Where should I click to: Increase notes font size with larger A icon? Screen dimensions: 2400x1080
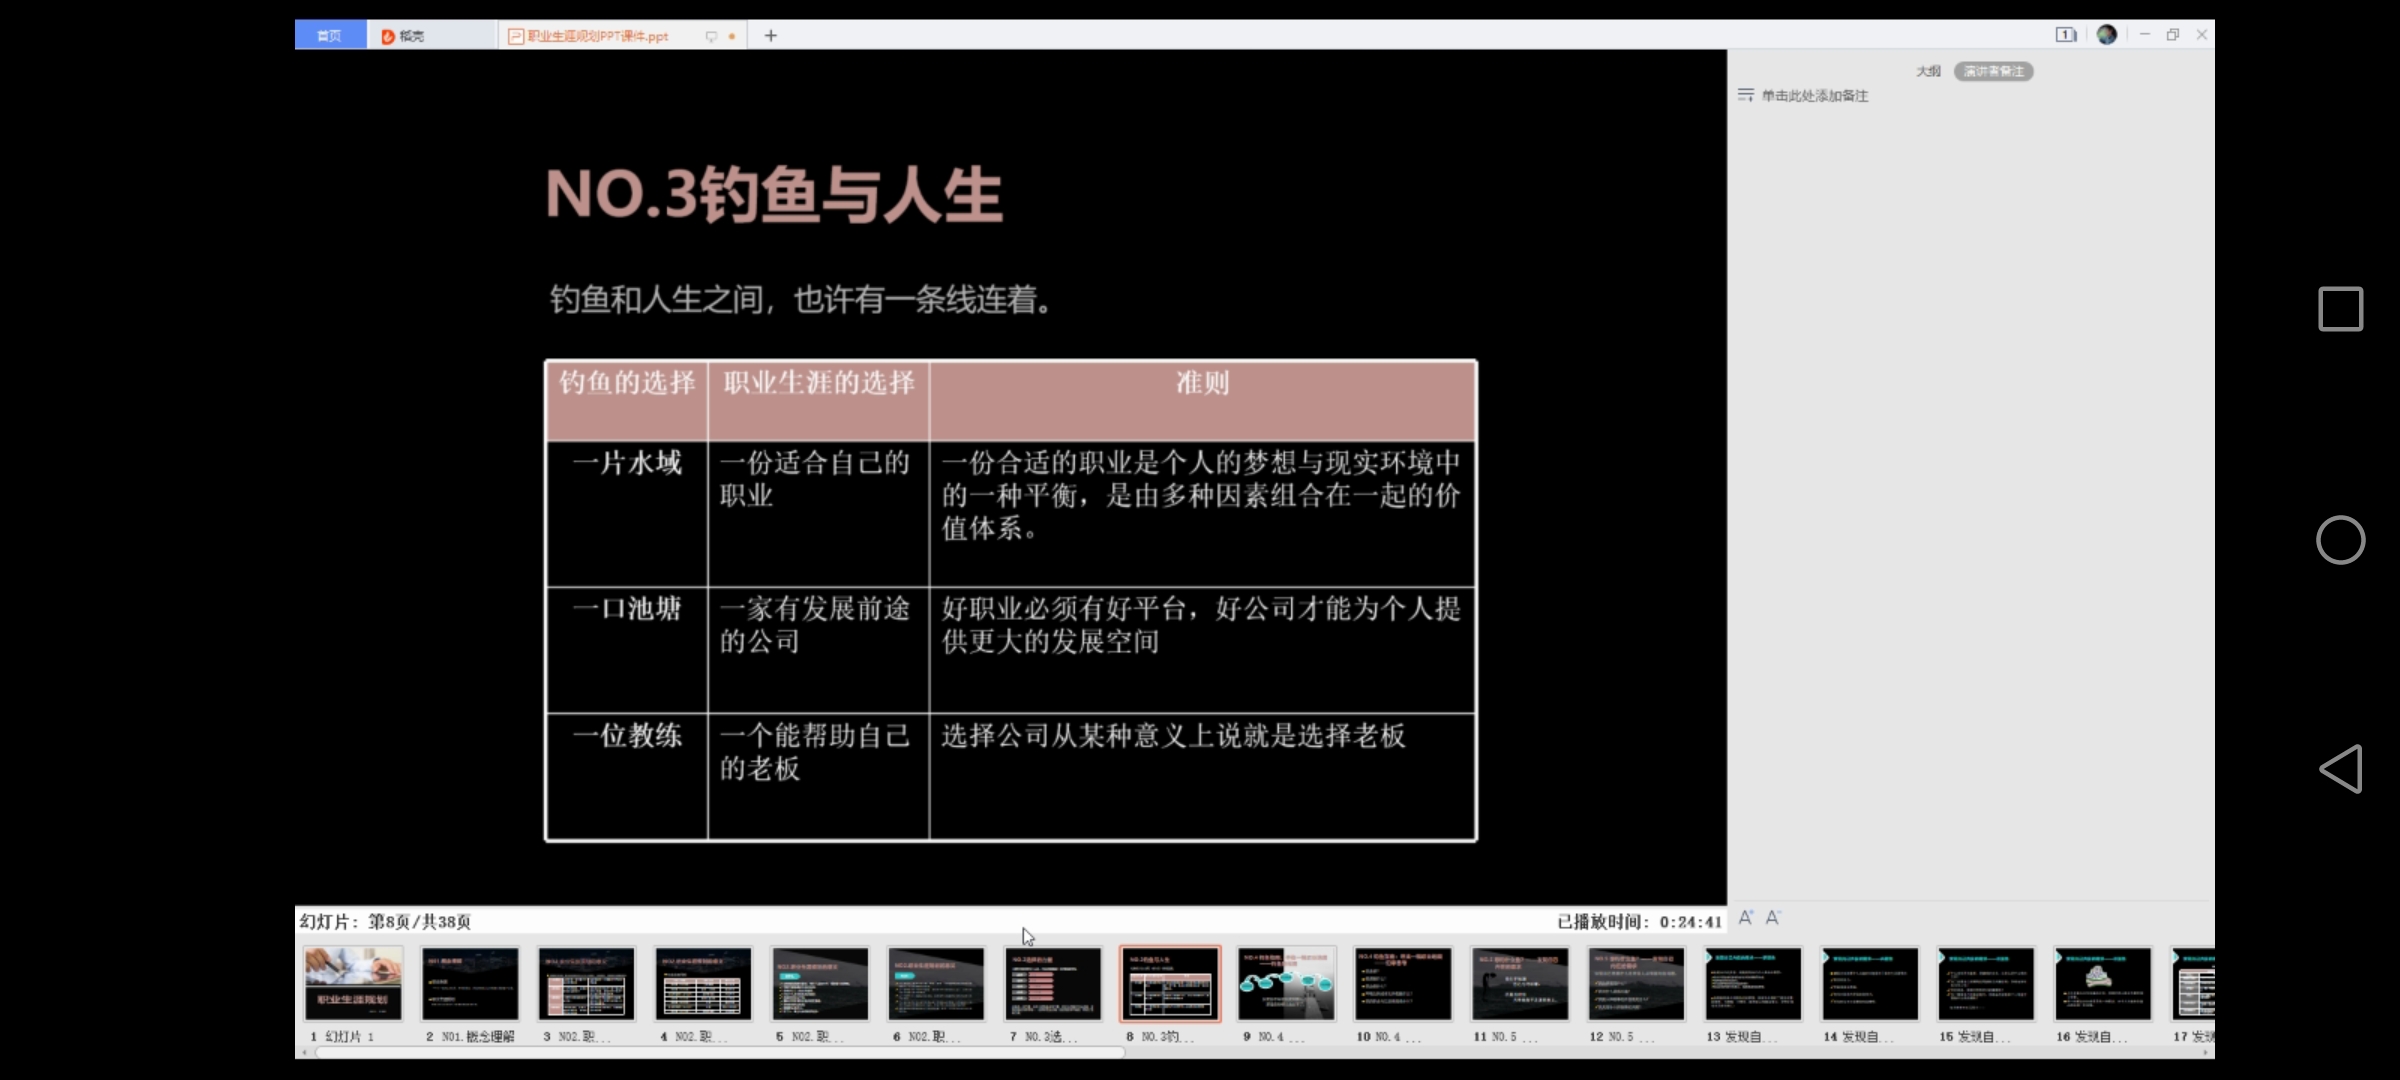coord(1746,917)
